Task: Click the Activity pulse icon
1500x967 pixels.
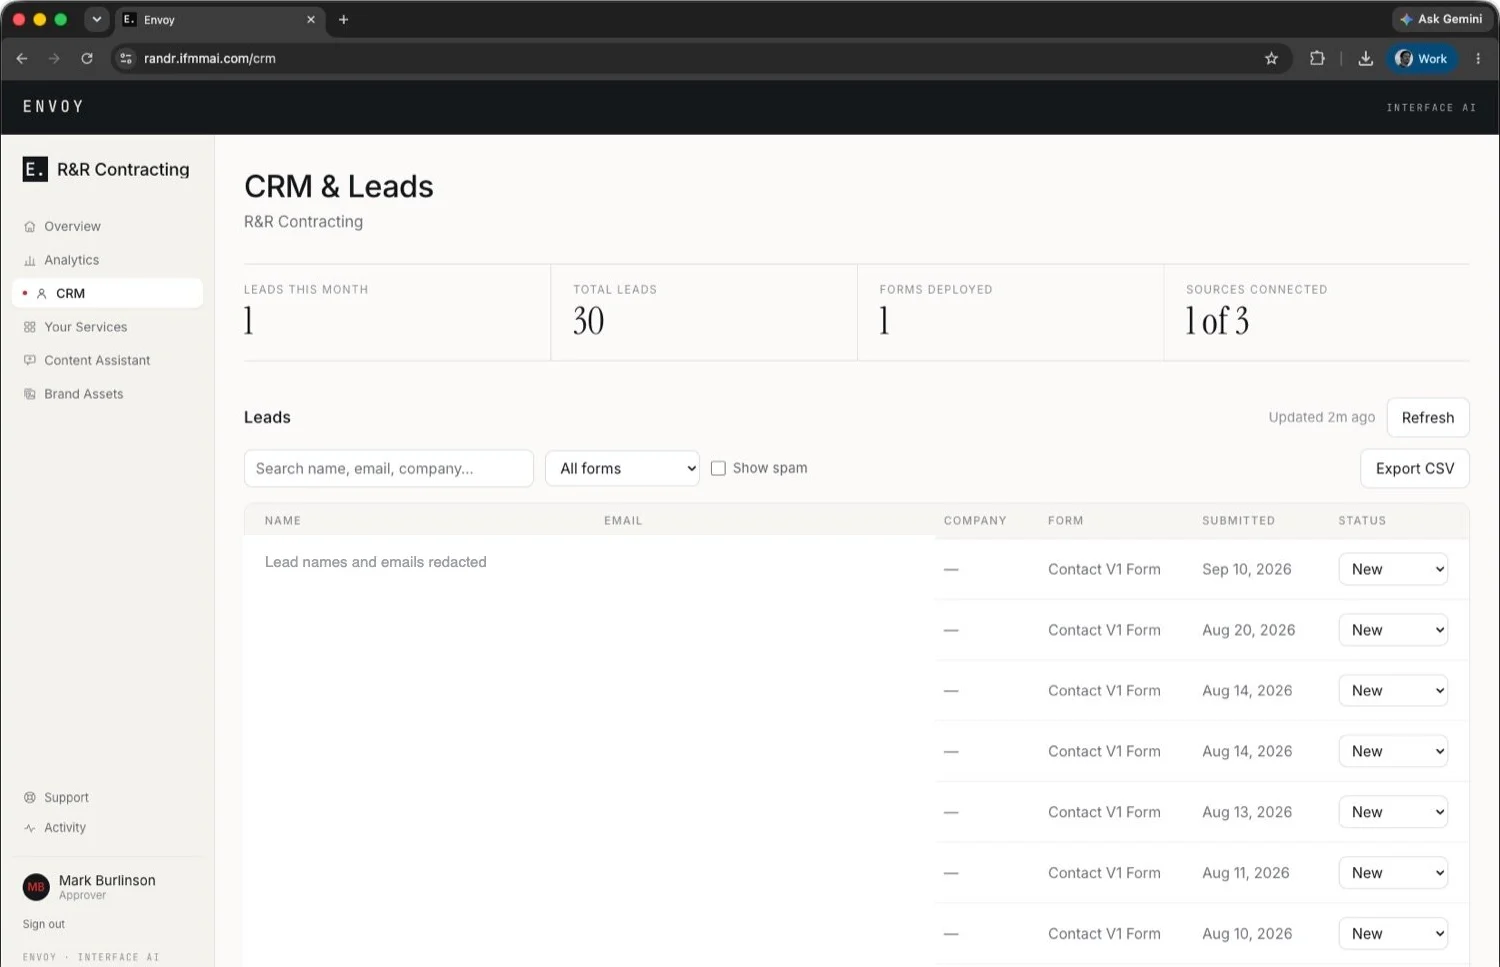Action: (30, 828)
